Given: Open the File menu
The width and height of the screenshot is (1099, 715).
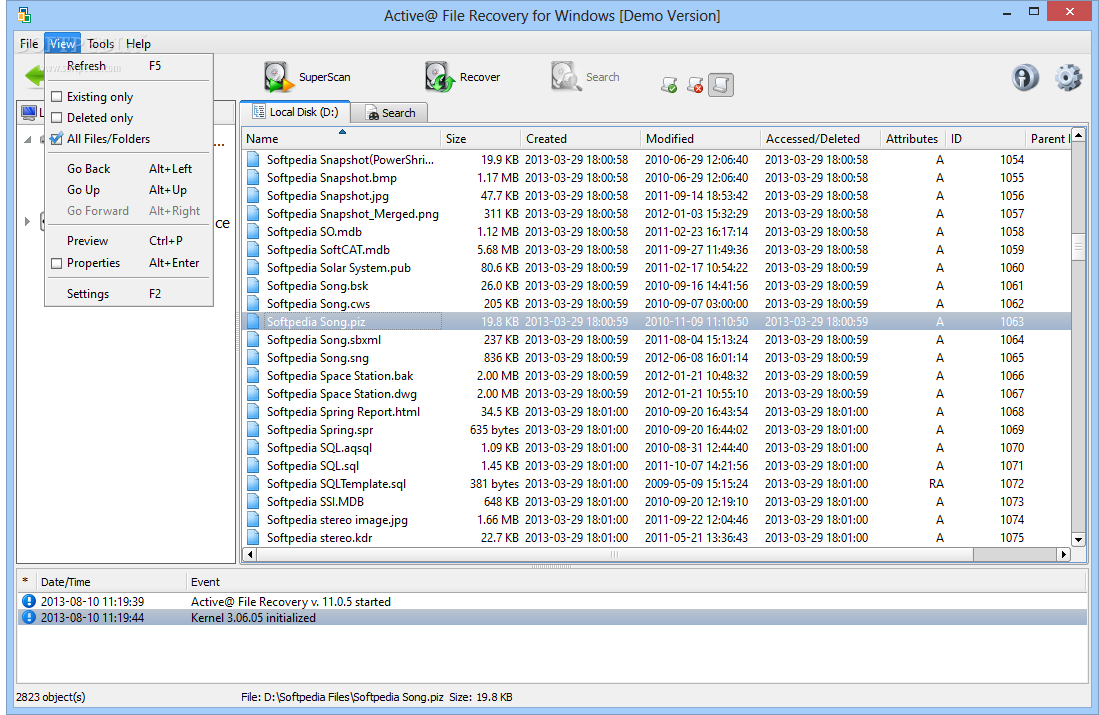Looking at the screenshot, I should 29,43.
